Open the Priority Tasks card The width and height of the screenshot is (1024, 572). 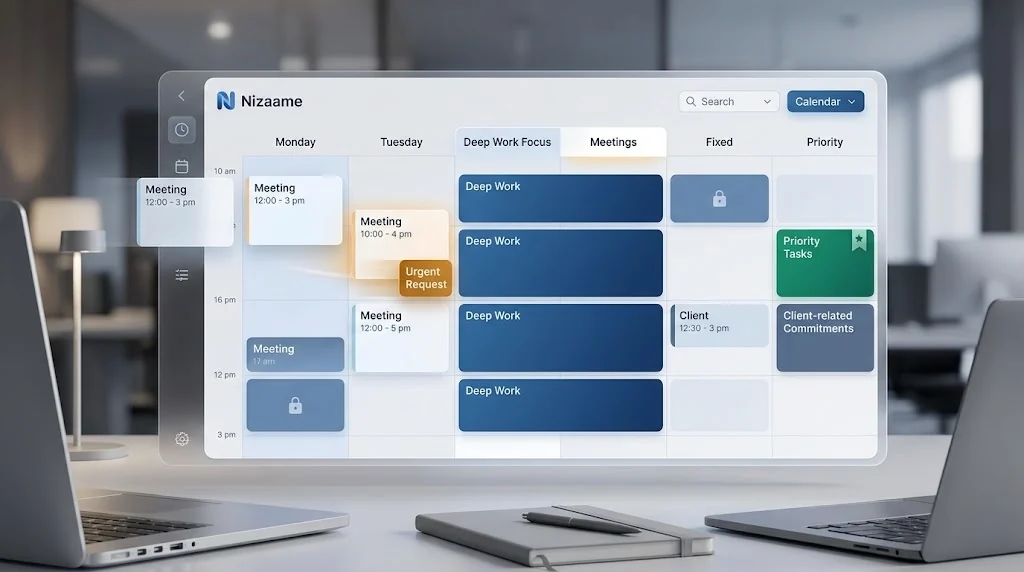click(825, 263)
